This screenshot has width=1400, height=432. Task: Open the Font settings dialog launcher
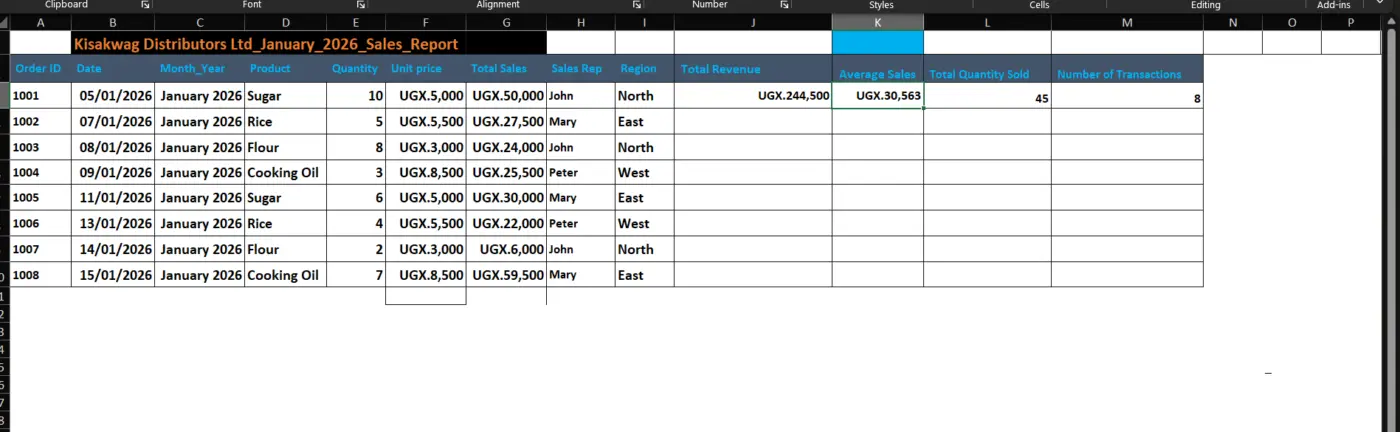[x=362, y=5]
